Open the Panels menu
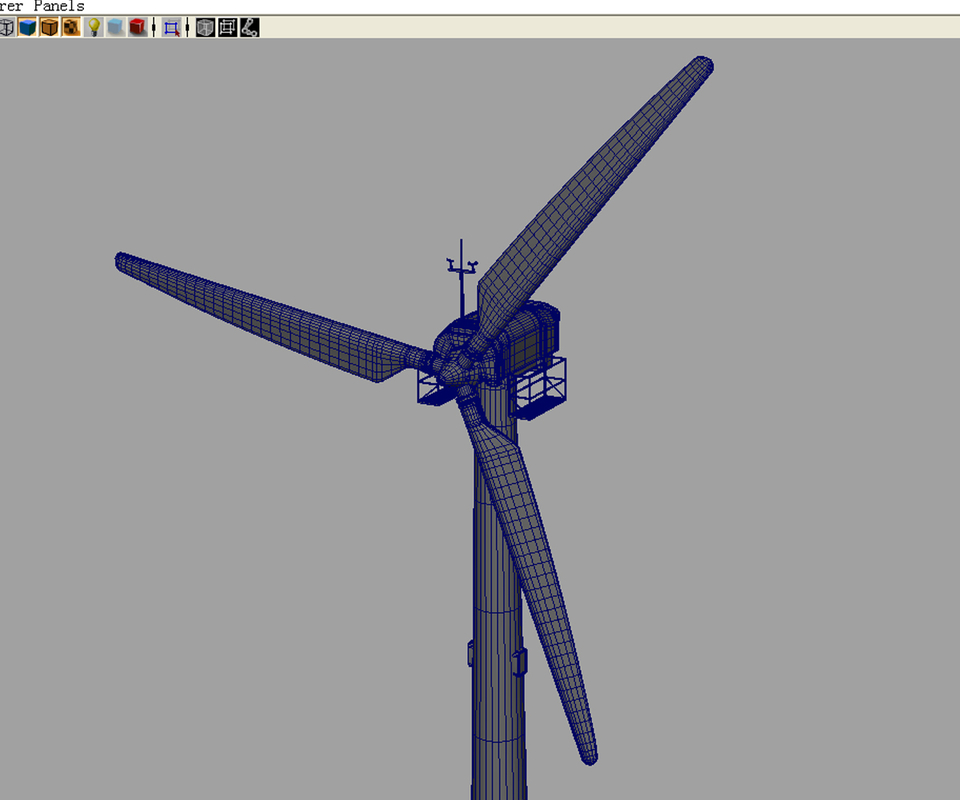This screenshot has width=960, height=800. [x=60, y=6]
